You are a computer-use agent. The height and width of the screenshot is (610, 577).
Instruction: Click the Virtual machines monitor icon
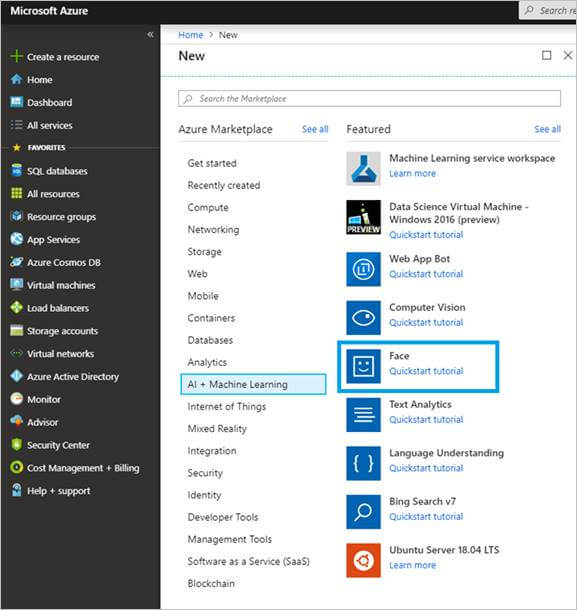pos(16,284)
